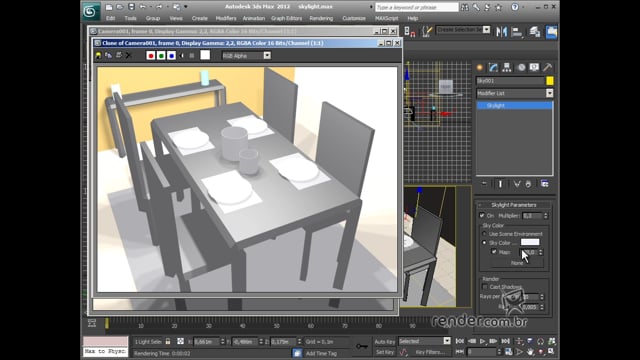640x360 pixels.
Task: Open the Modifiers menu
Action: (226, 18)
